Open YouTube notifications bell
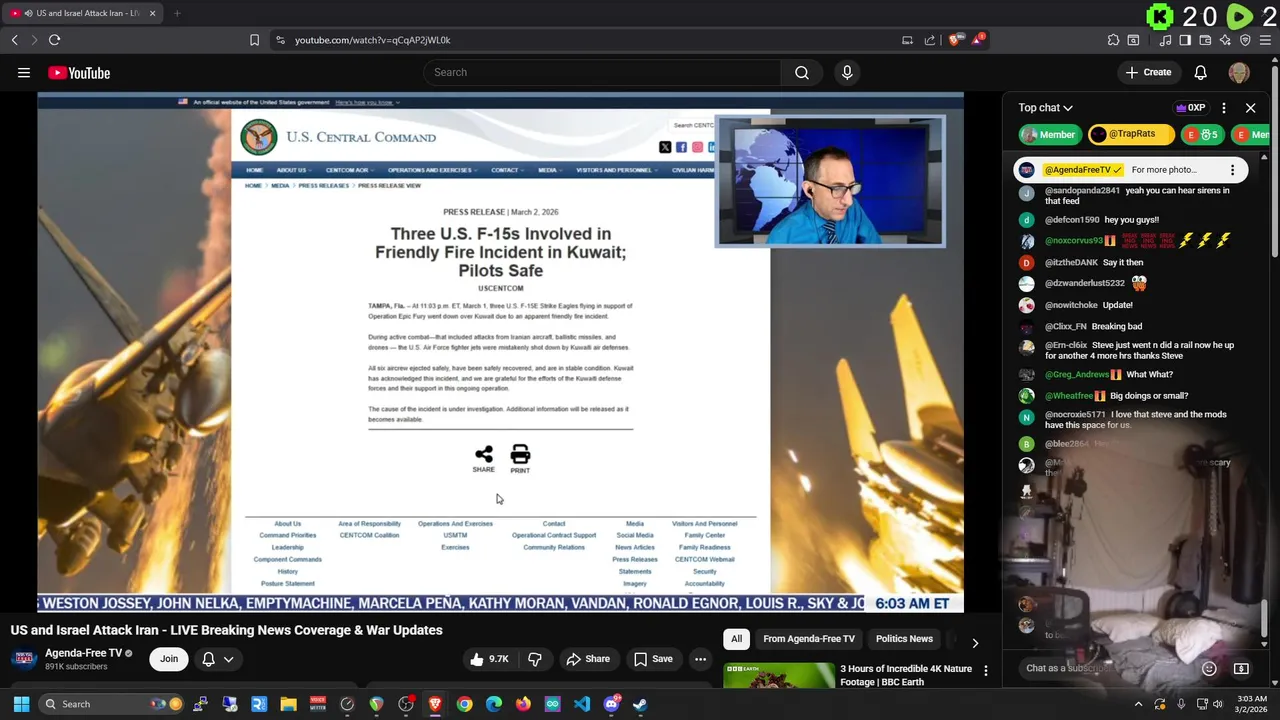Viewport: 1280px width, 720px height. pos(1200,72)
